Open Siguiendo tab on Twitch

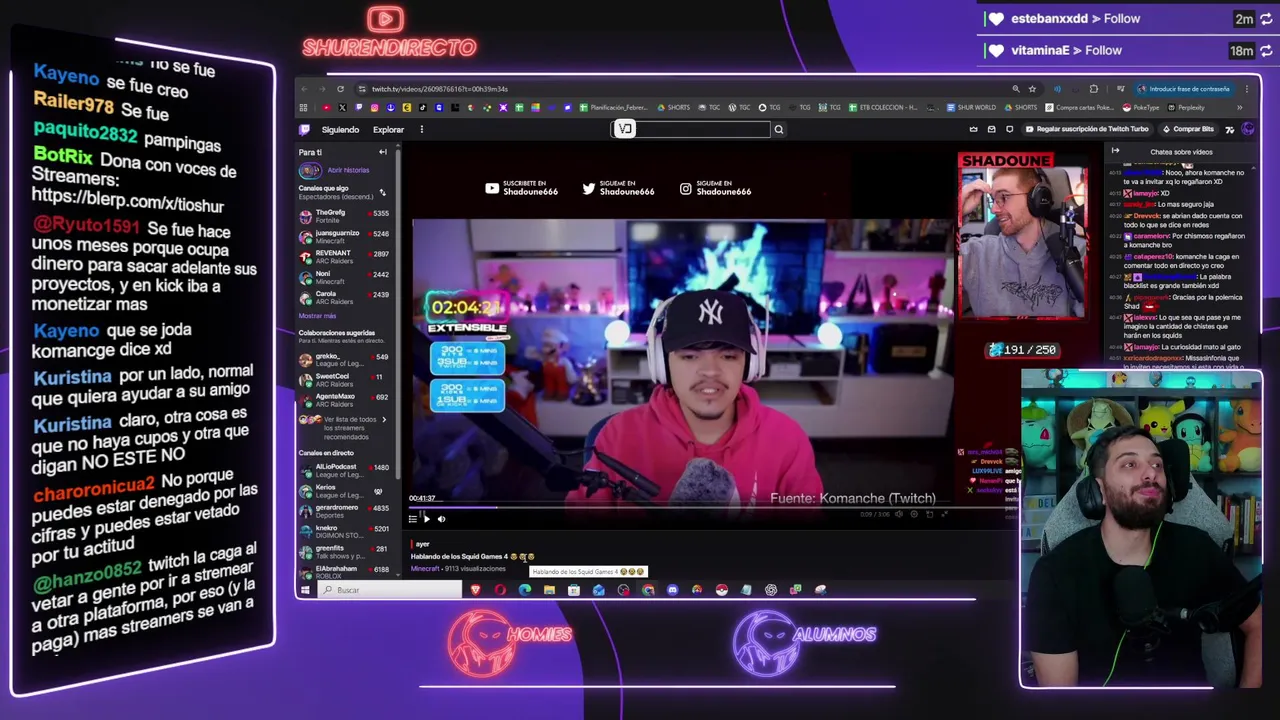pos(340,129)
